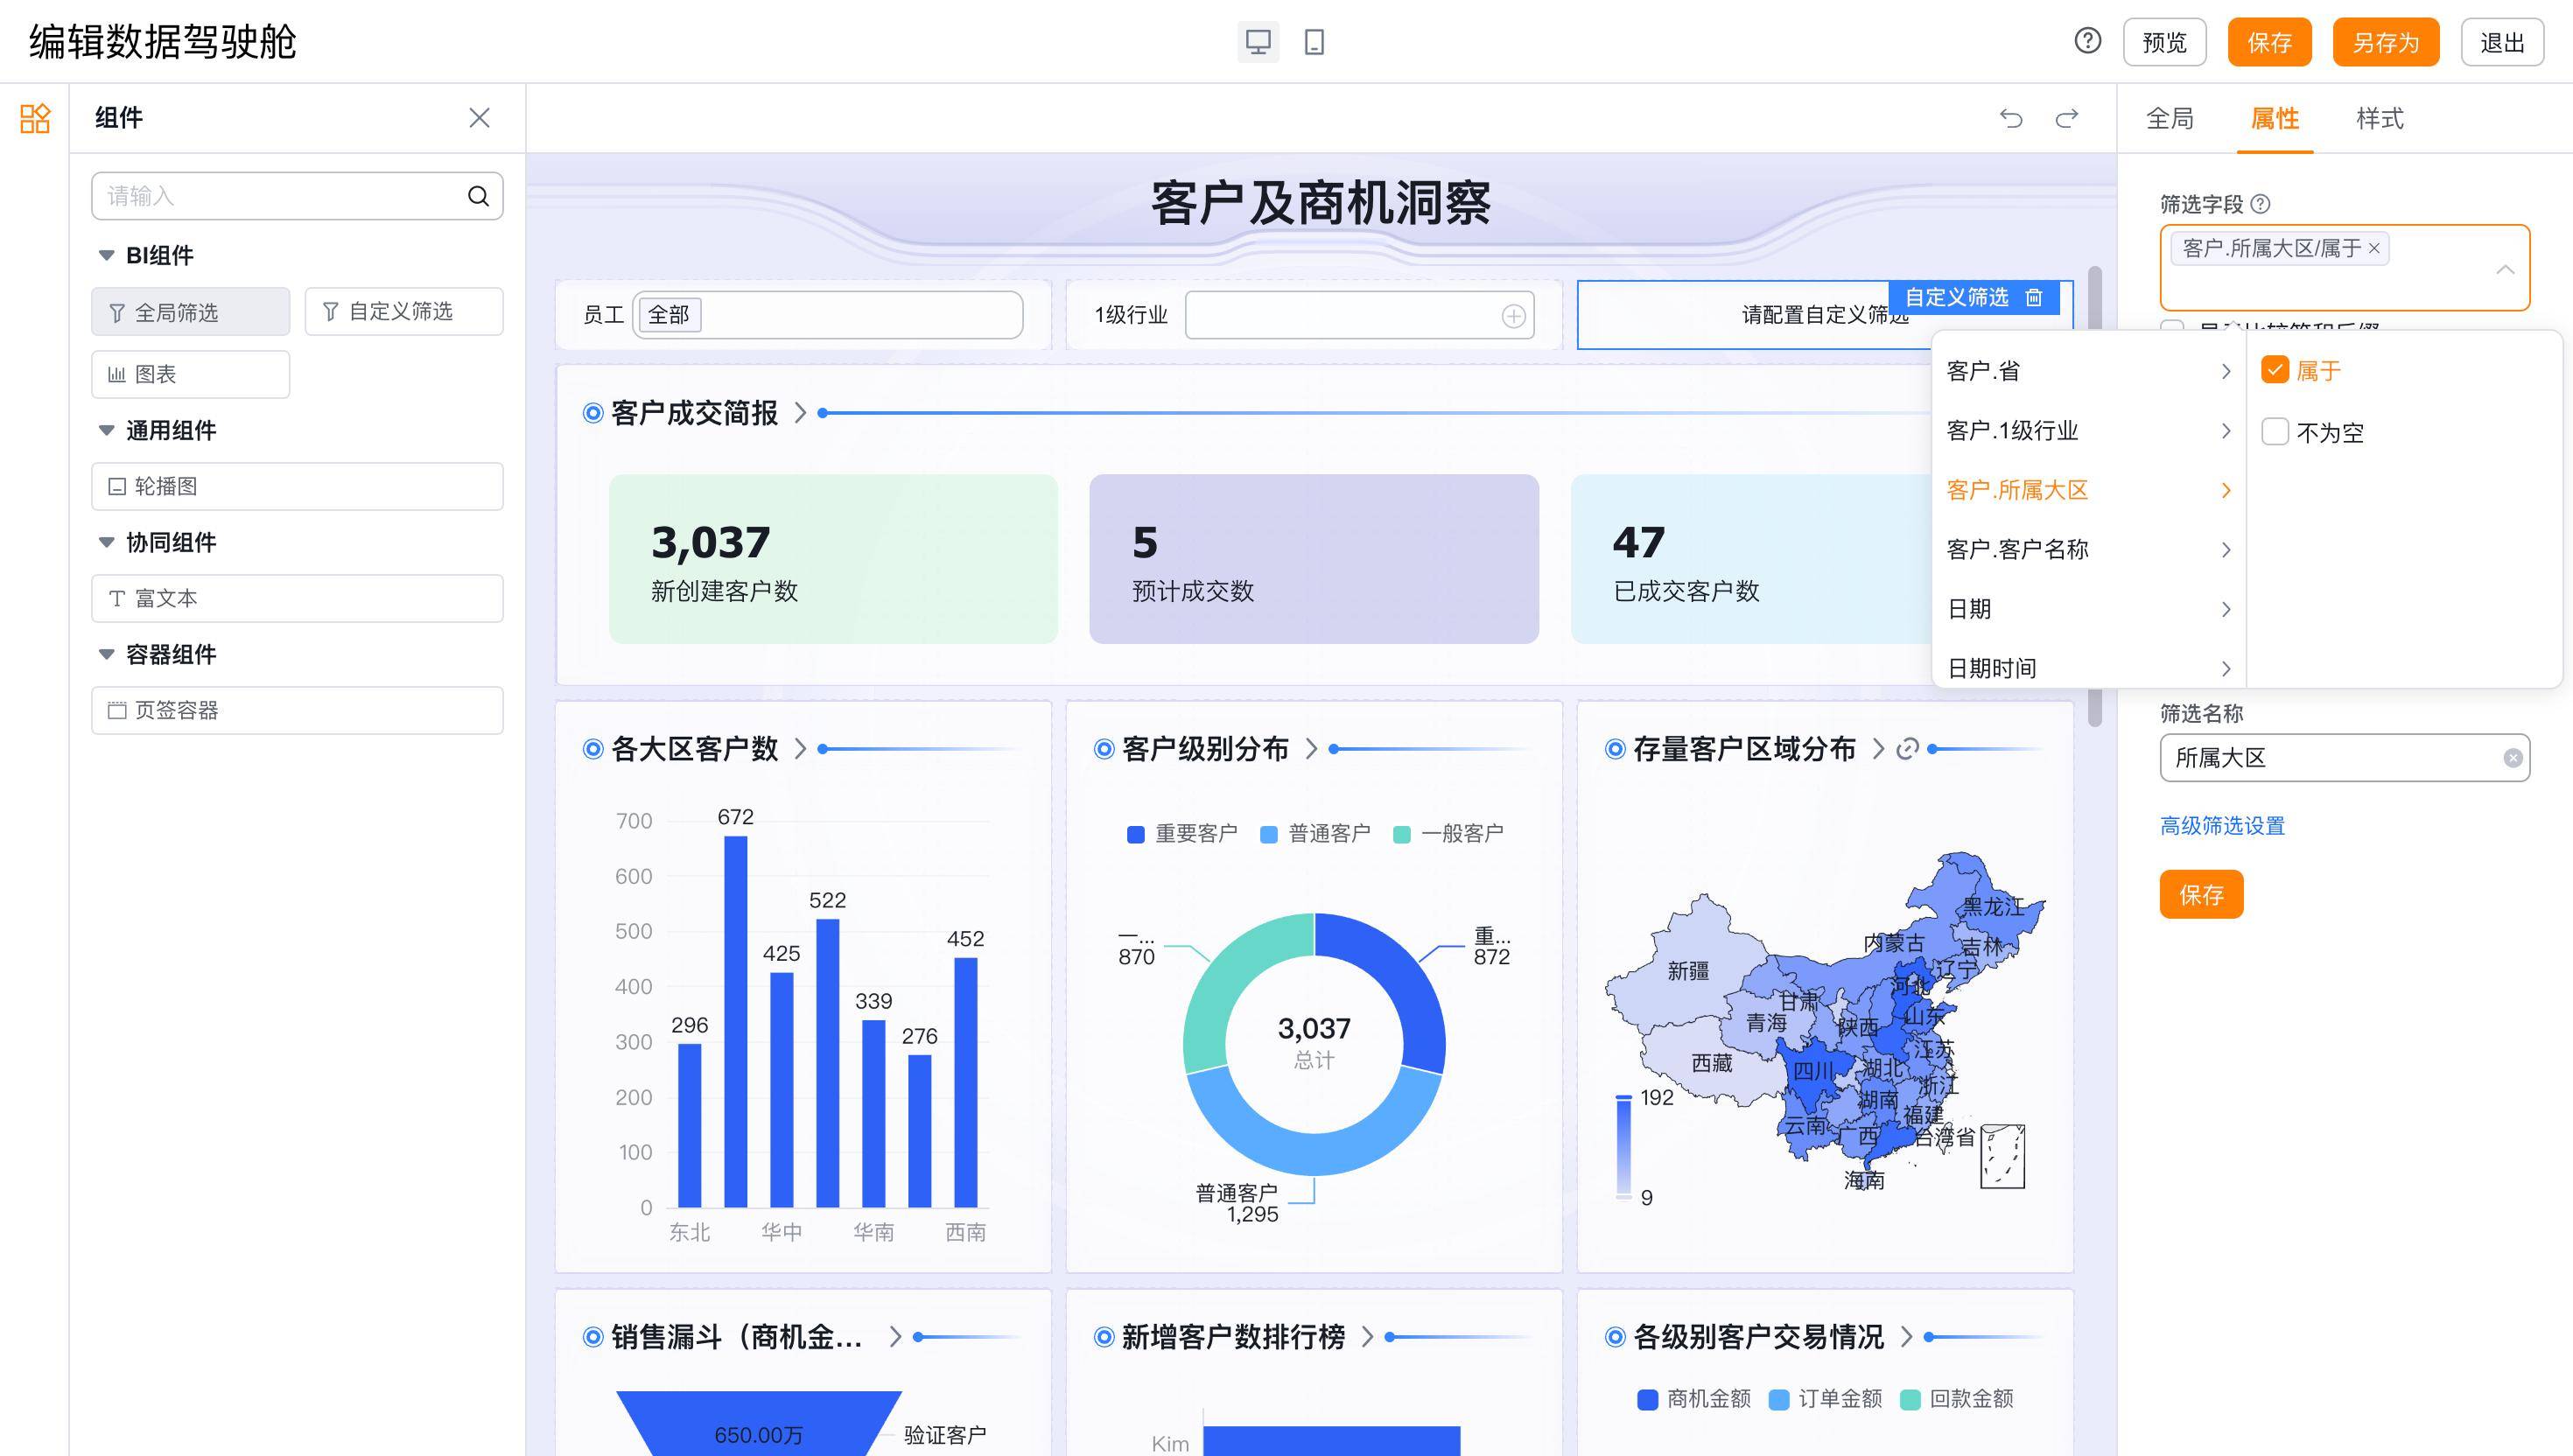Collapse the 筛选字段 dropdown arrow
The height and width of the screenshot is (1456, 2573).
point(2505,269)
